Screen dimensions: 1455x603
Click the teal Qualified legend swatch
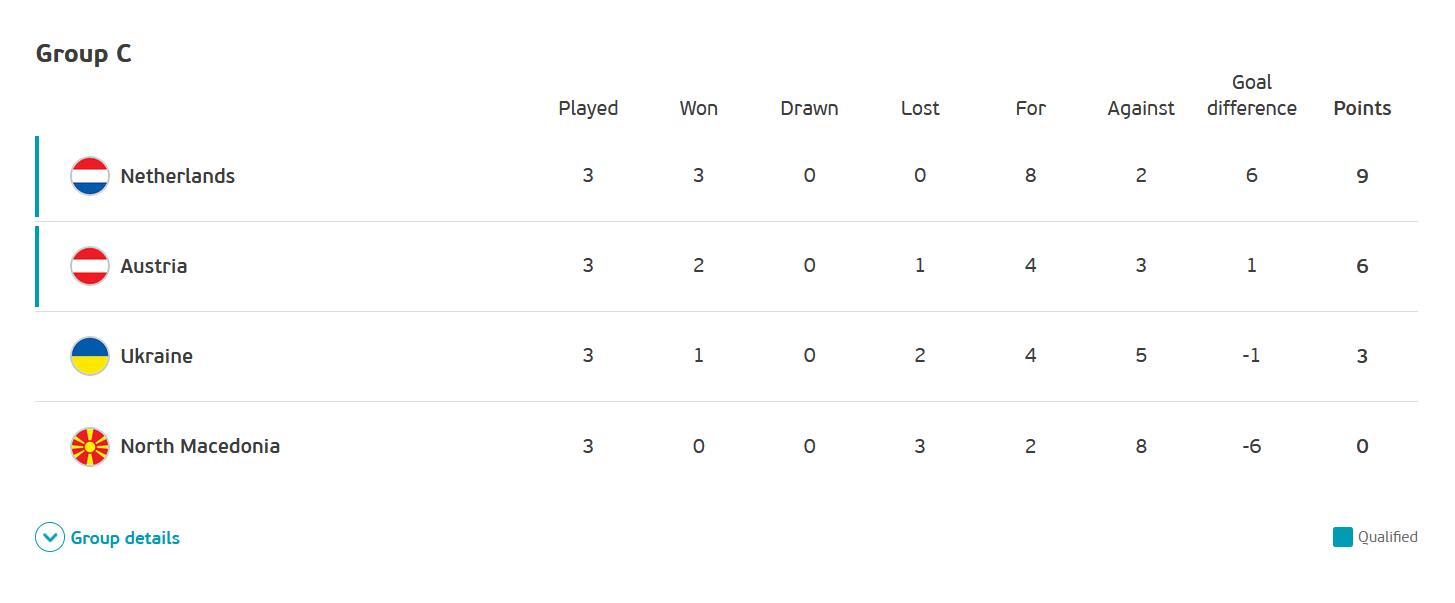tap(1343, 537)
